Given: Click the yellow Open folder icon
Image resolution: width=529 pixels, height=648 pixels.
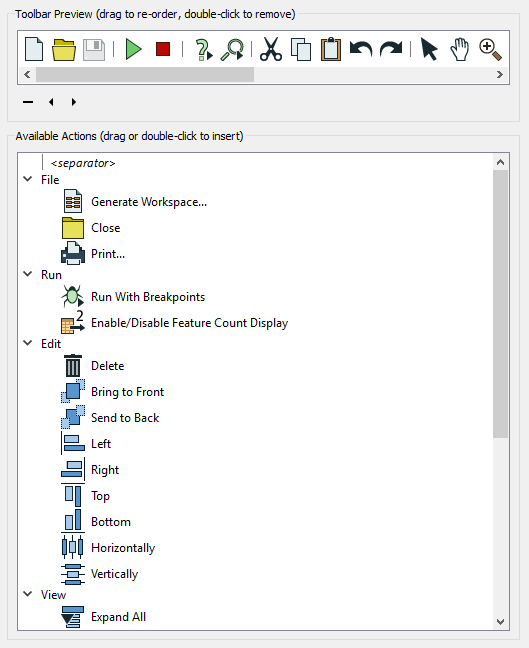Looking at the screenshot, I should 64,50.
